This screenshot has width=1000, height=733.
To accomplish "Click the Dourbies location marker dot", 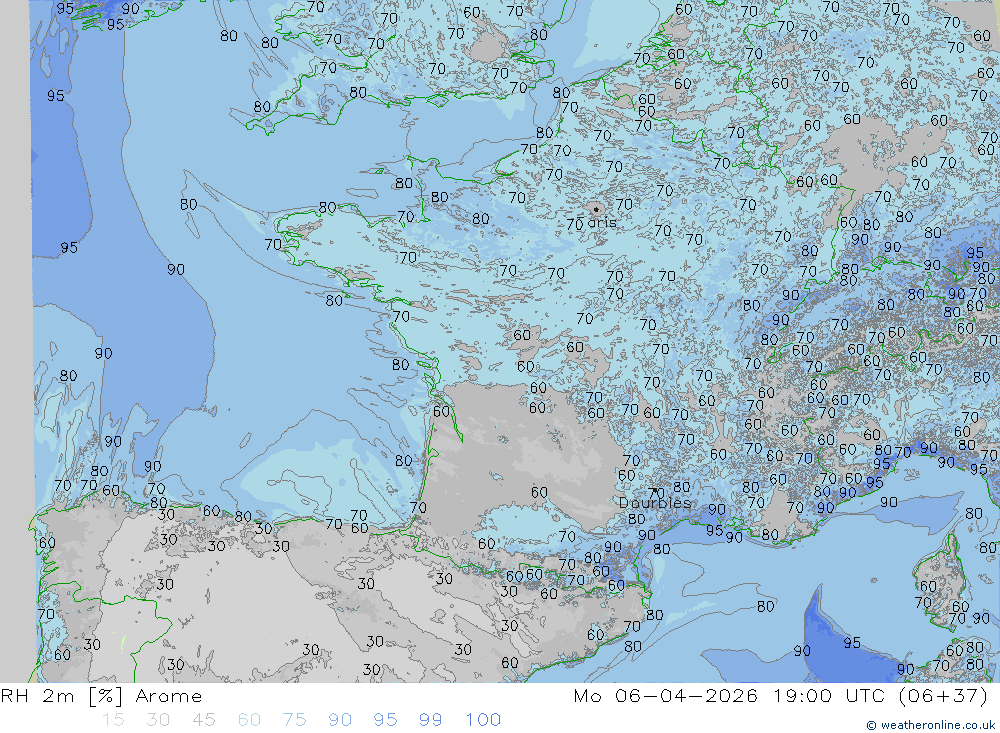I will point(653,491).
